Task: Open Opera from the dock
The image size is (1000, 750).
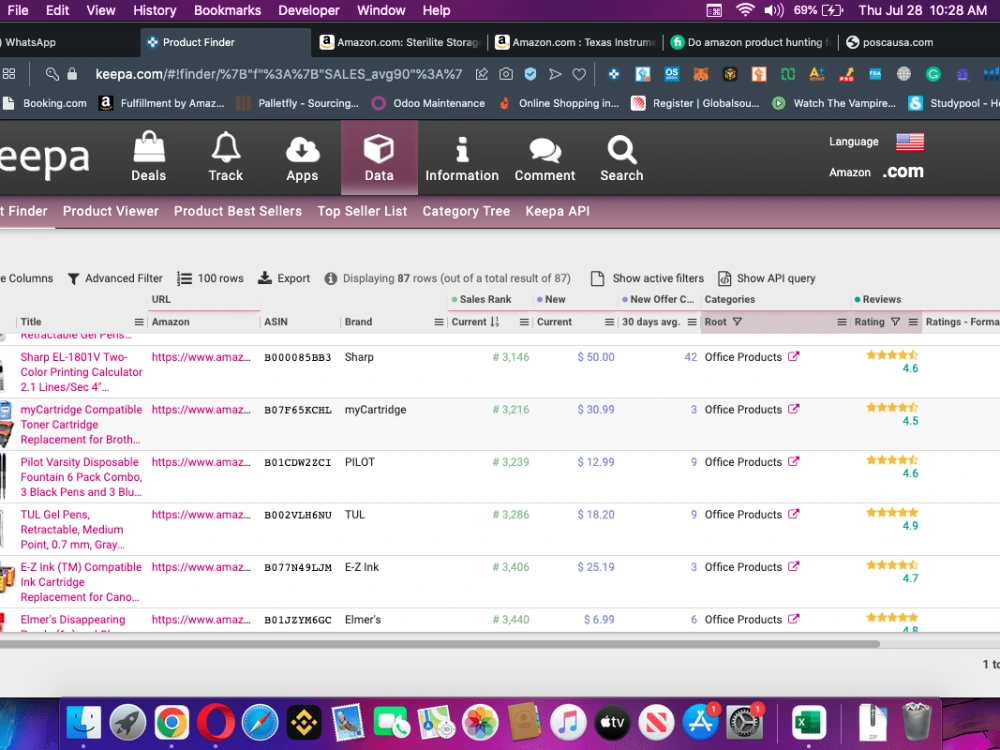Action: tap(216, 723)
